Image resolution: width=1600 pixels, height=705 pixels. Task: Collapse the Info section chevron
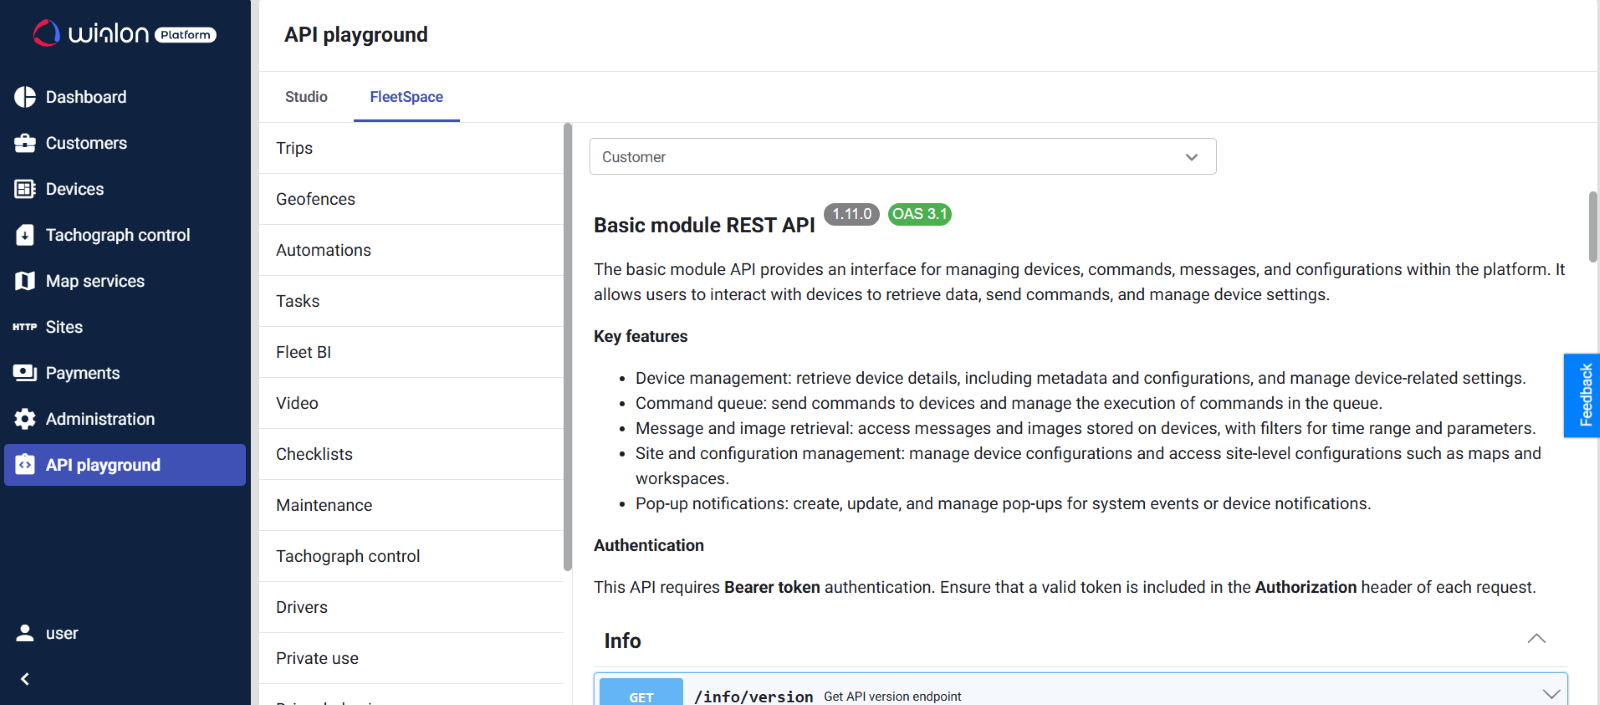[x=1536, y=640]
